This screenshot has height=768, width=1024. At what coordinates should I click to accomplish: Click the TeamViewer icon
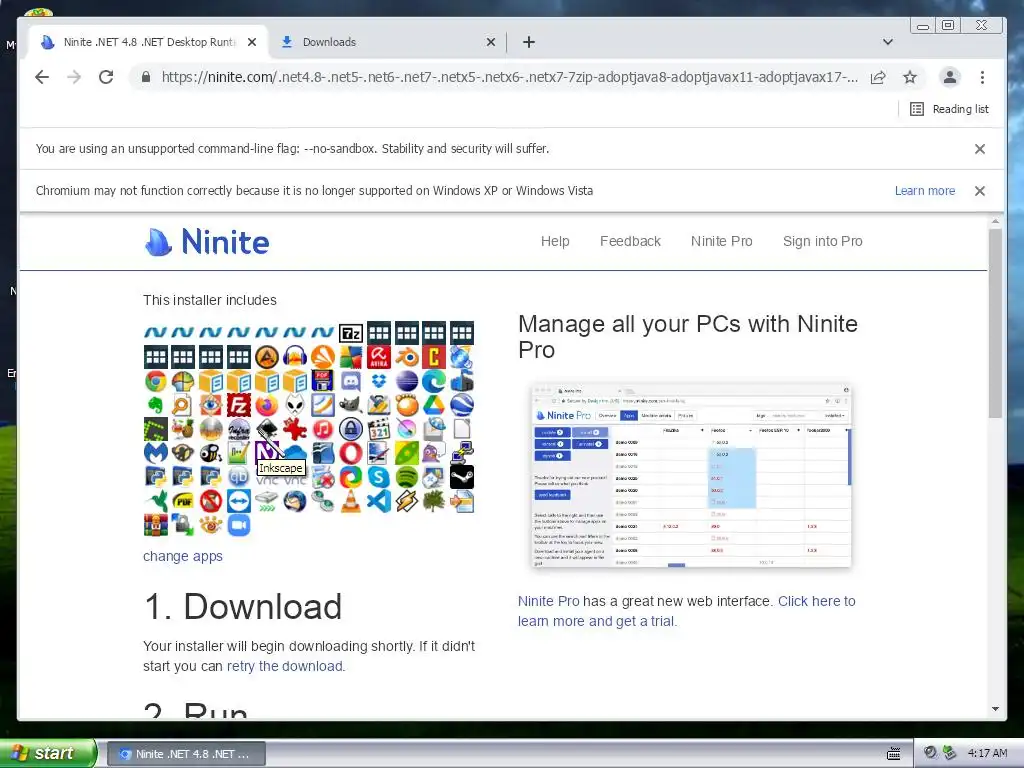point(239,501)
